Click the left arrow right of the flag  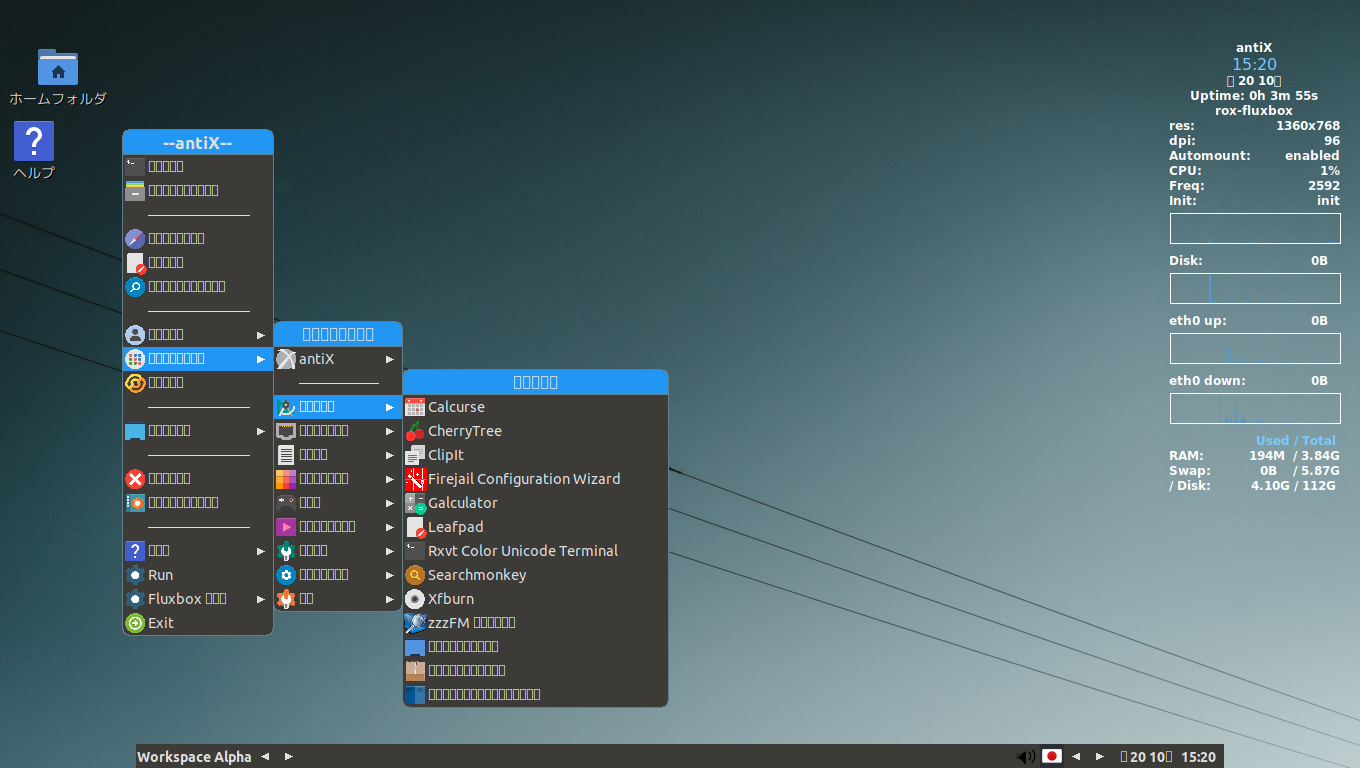pos(1076,757)
